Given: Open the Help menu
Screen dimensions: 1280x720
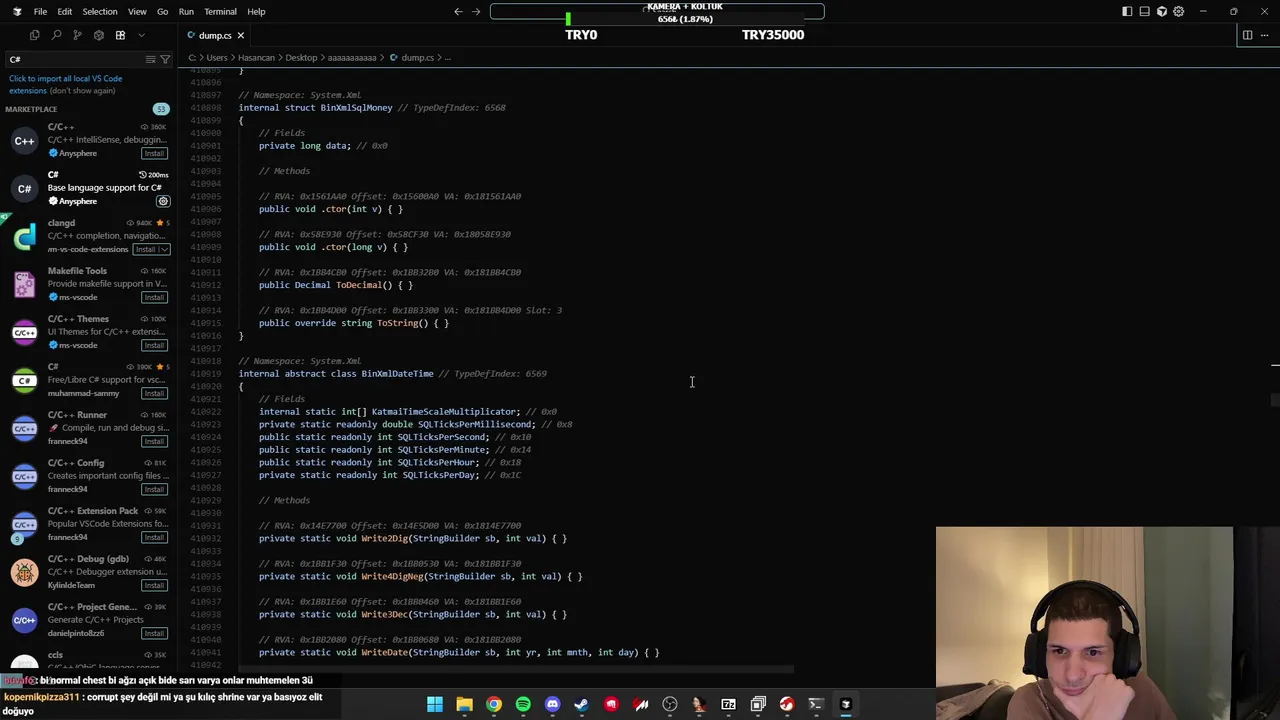Looking at the screenshot, I should coord(256,11).
